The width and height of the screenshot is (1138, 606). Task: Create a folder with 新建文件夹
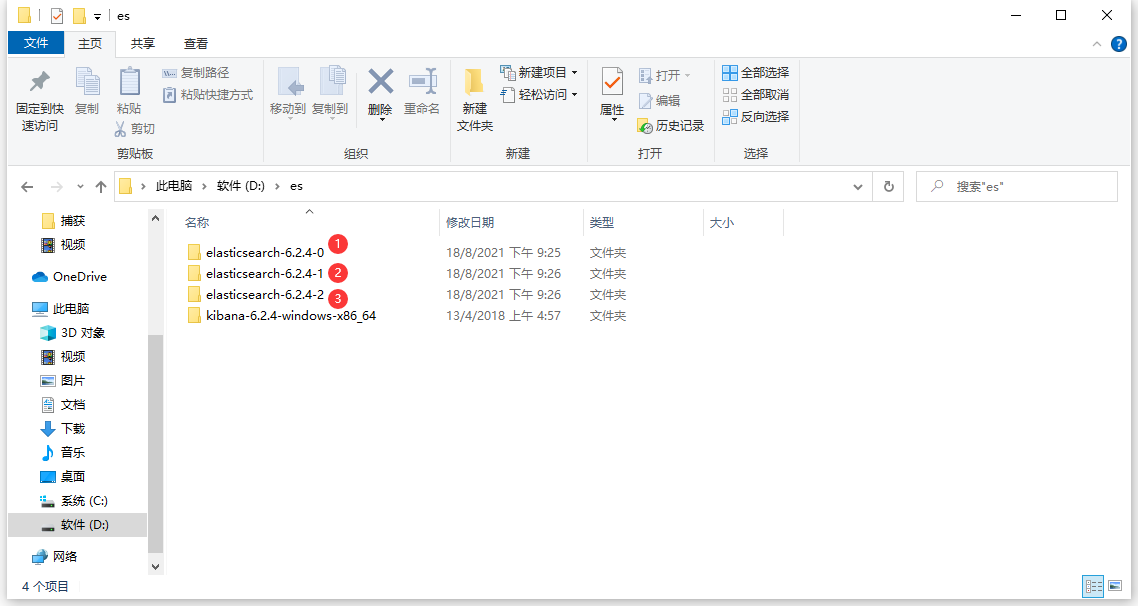click(x=474, y=98)
